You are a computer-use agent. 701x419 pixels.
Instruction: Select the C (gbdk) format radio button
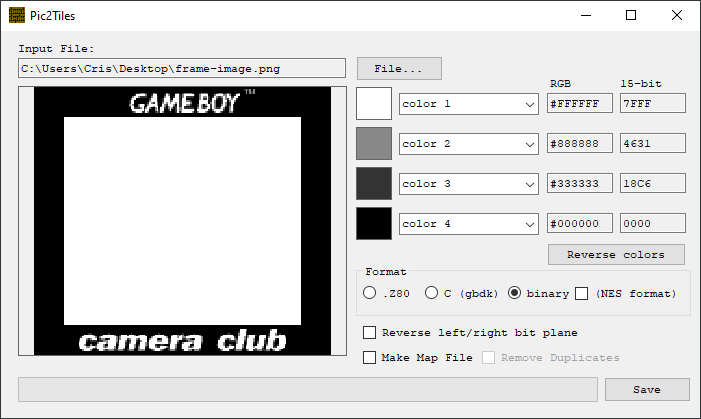tap(431, 293)
